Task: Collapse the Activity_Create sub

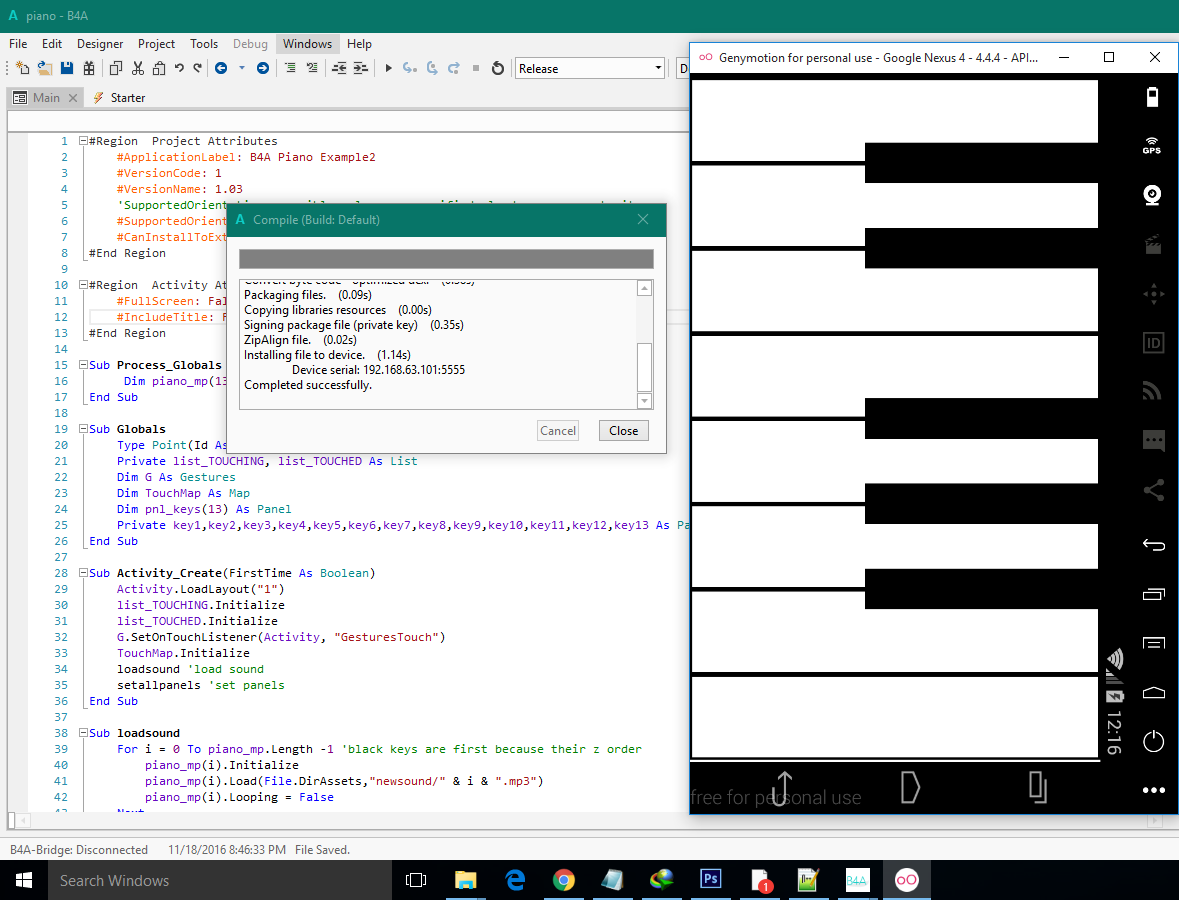Action: click(x=83, y=573)
